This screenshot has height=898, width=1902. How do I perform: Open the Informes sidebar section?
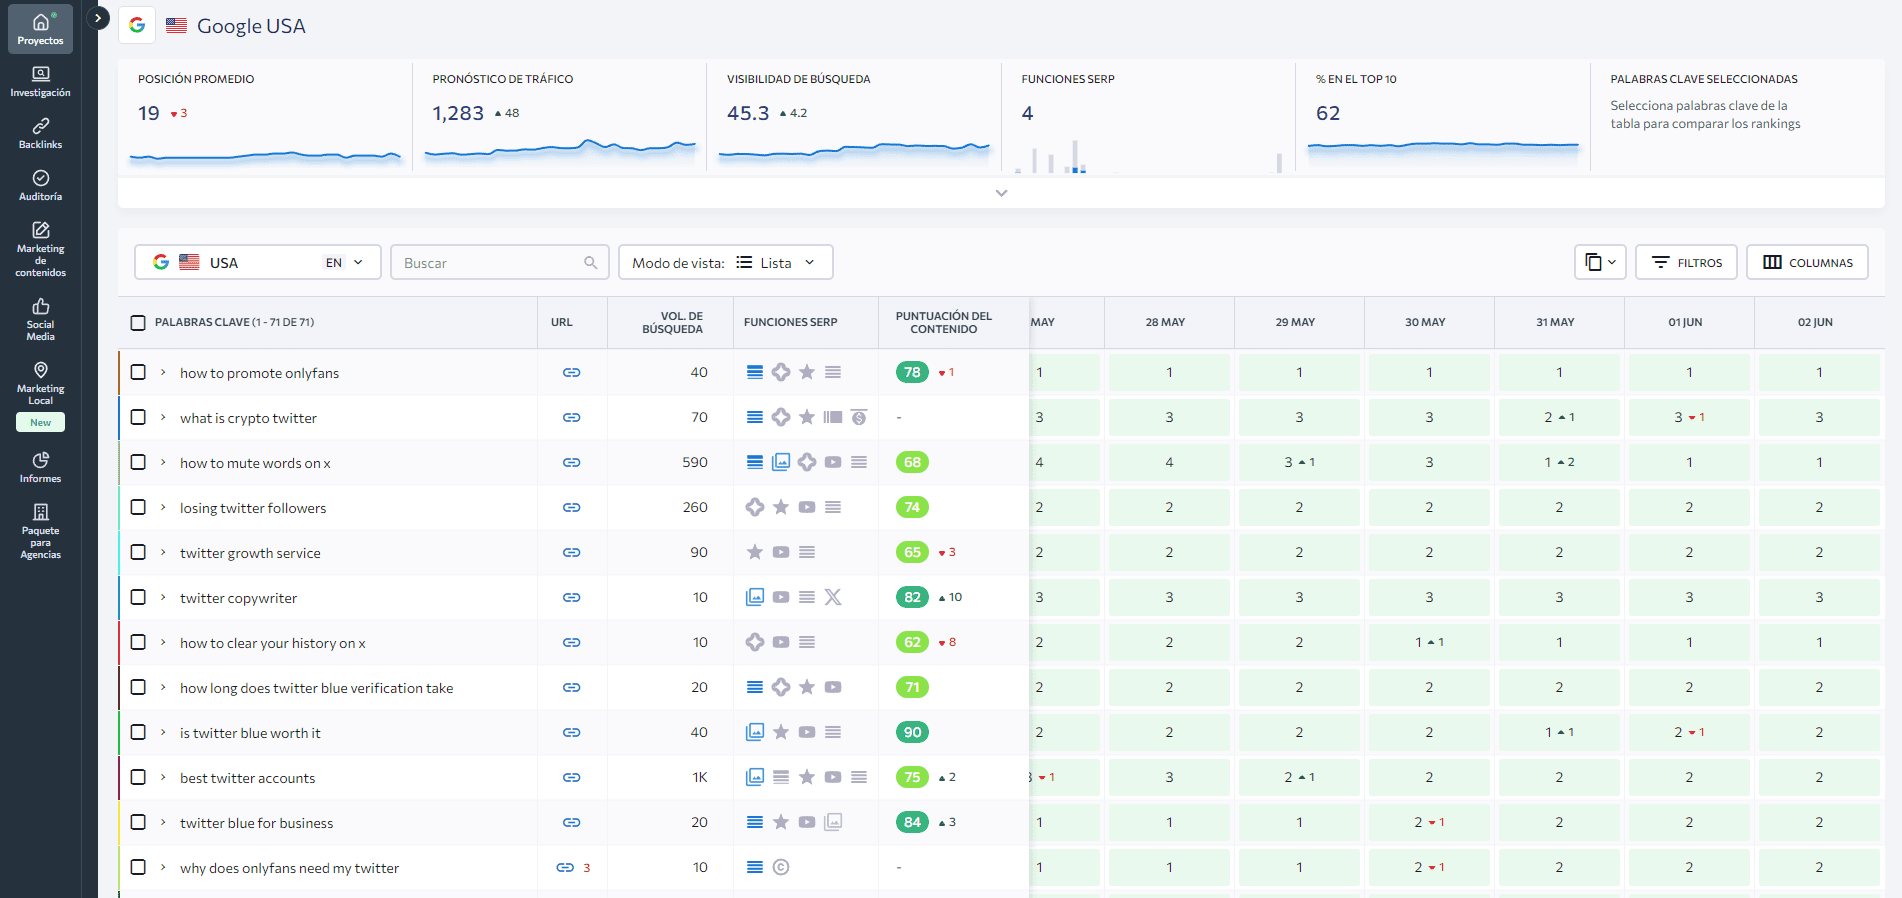[x=40, y=468]
